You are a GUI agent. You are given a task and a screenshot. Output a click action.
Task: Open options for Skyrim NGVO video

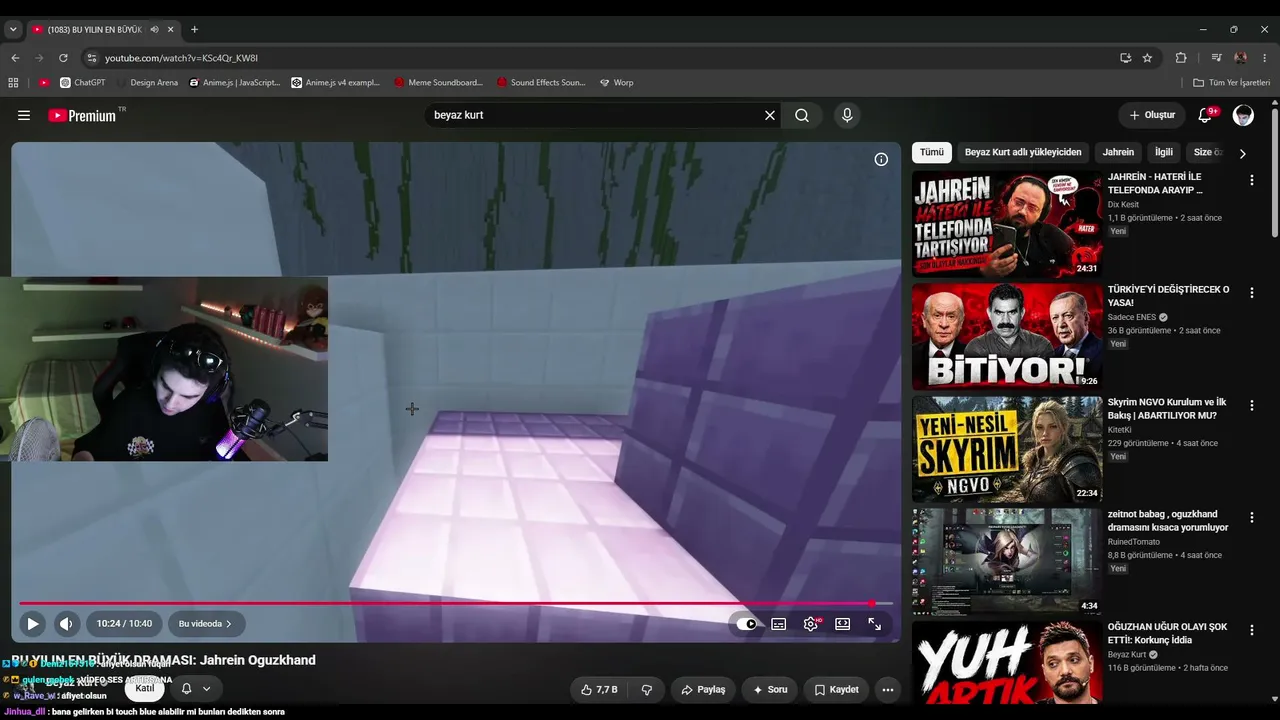click(x=1251, y=406)
